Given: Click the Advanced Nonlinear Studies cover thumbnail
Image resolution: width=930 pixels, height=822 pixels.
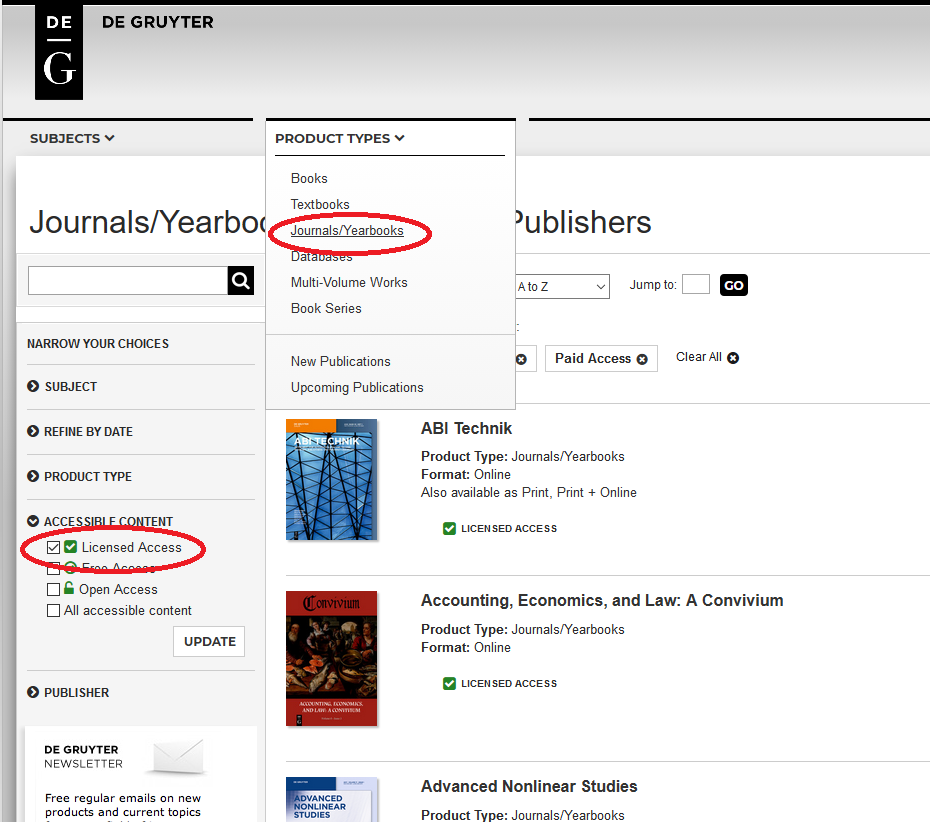Looking at the screenshot, I should pos(332,799).
